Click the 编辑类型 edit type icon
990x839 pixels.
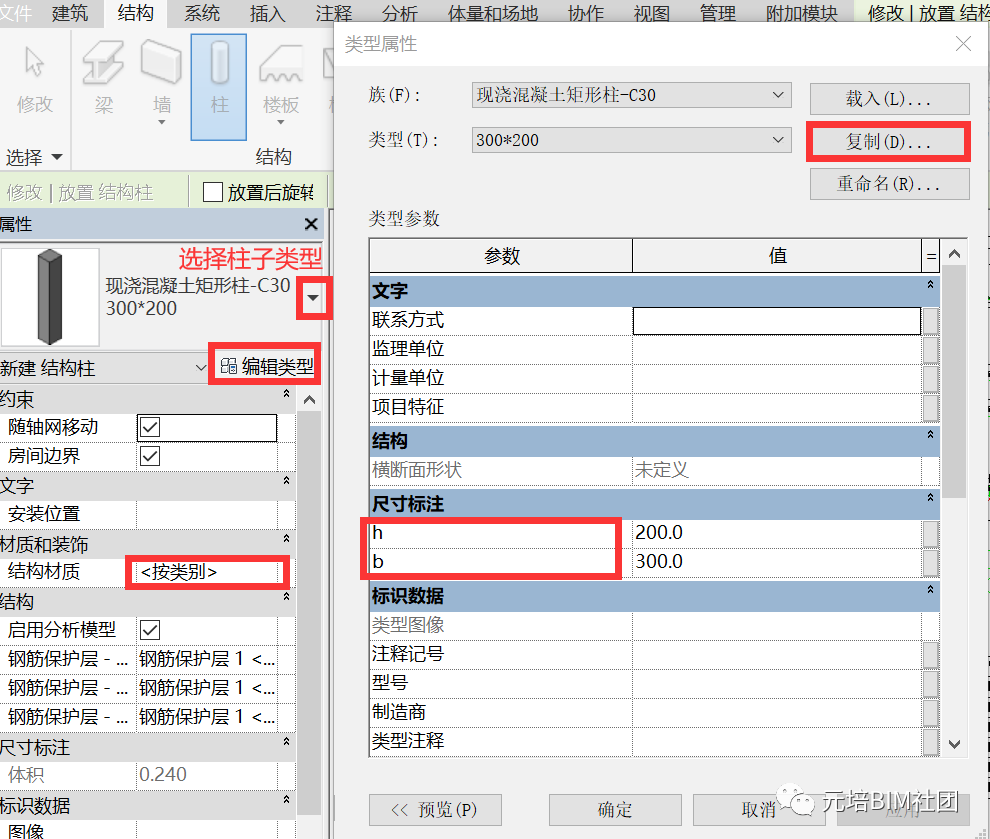pyautogui.click(x=228, y=367)
